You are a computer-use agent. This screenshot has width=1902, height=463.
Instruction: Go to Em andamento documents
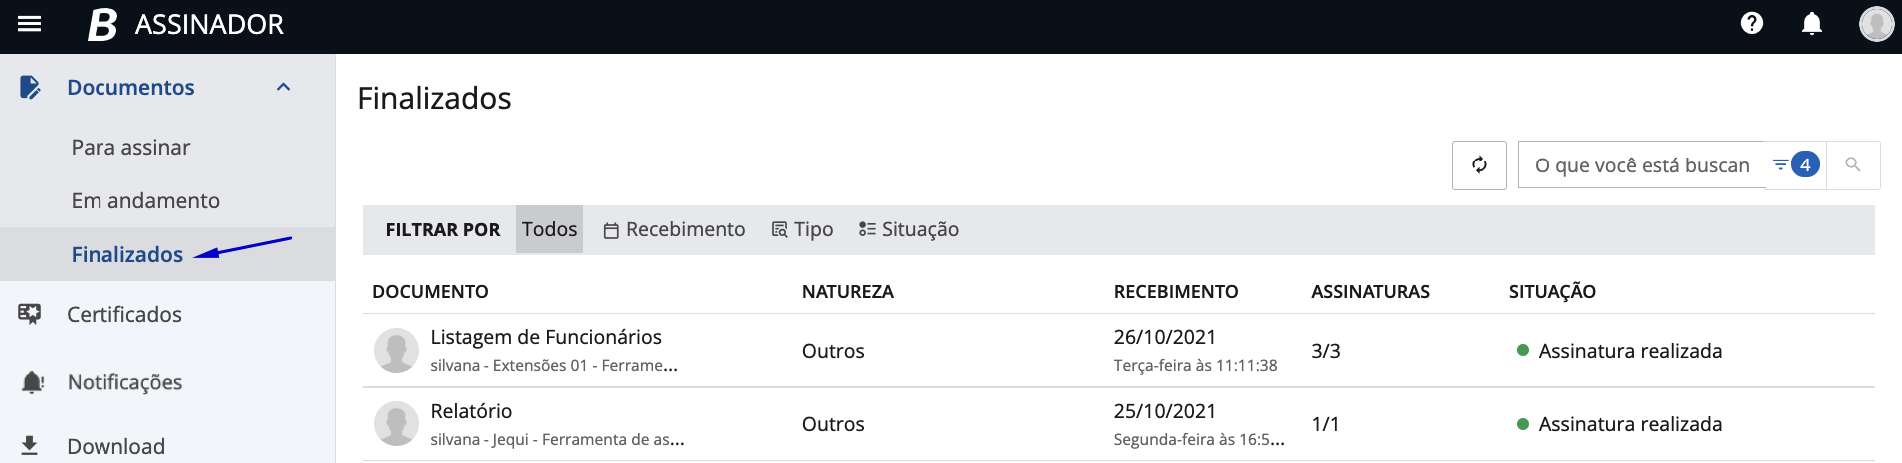[146, 201]
